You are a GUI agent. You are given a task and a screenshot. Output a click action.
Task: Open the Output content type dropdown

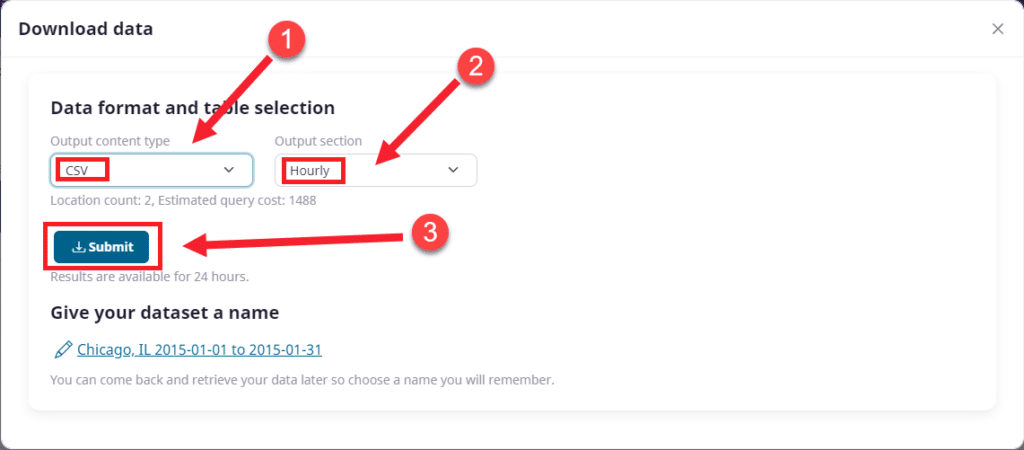pyautogui.click(x=151, y=170)
